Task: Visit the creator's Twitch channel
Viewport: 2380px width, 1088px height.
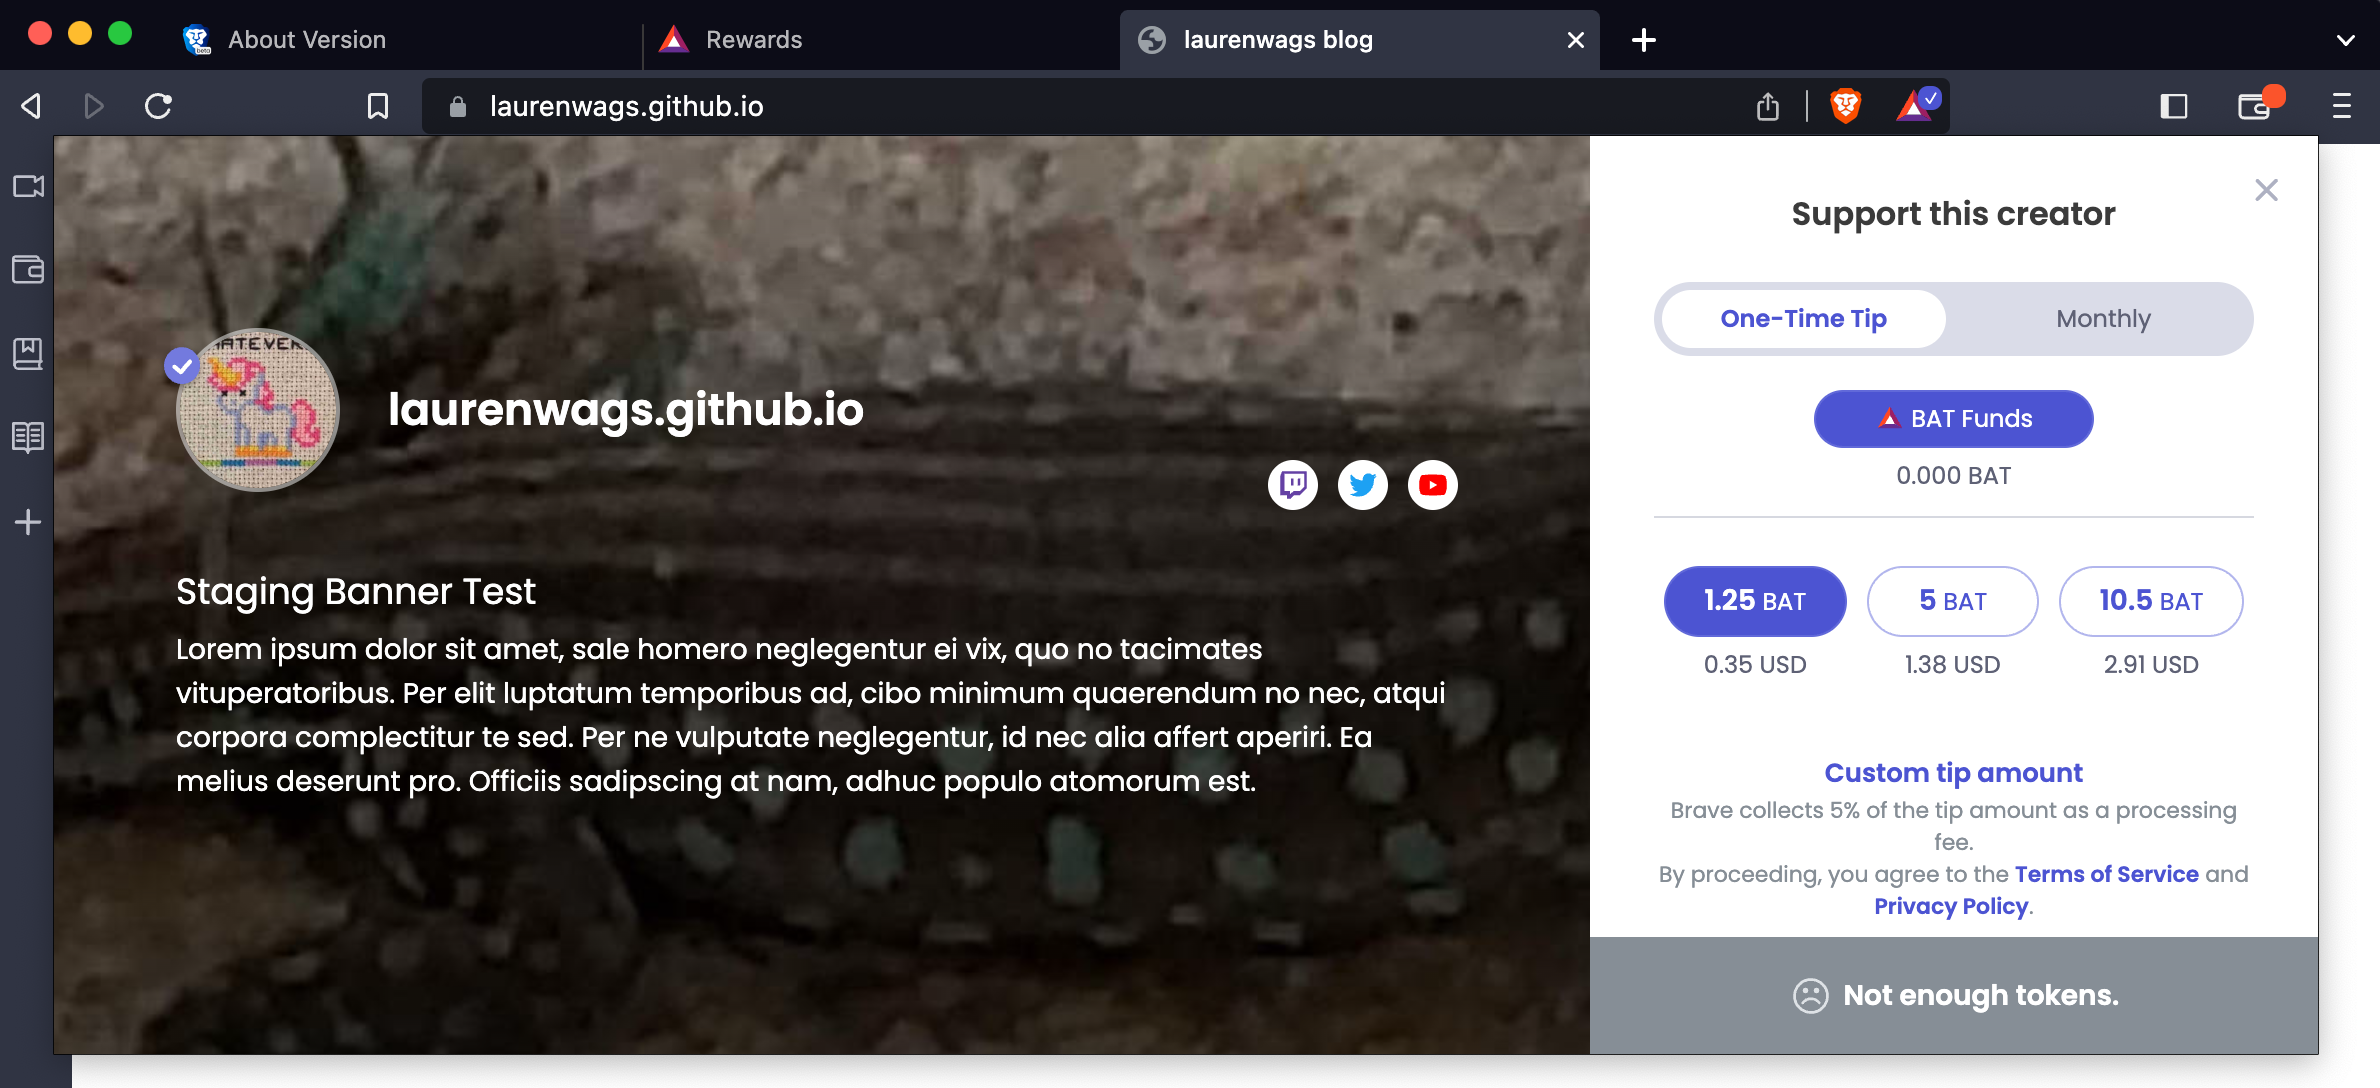Action: (x=1292, y=485)
